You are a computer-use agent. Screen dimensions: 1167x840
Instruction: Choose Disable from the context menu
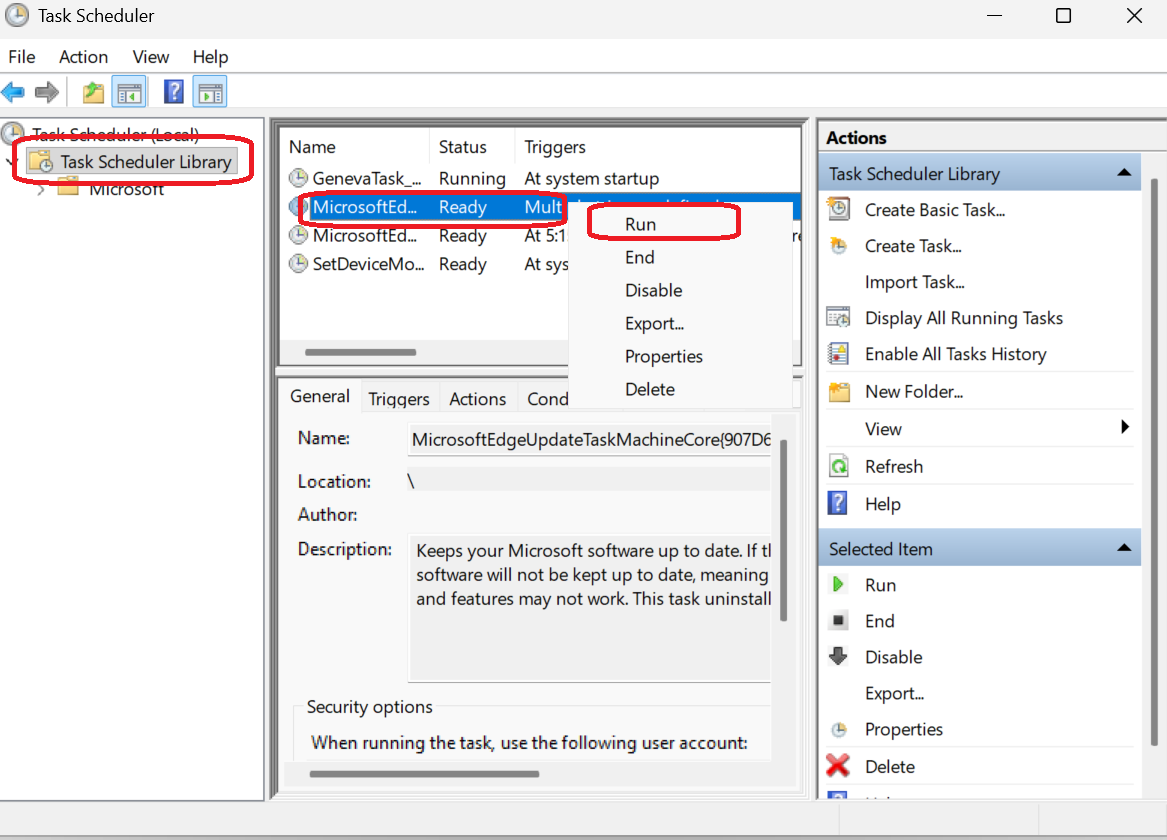pos(653,290)
